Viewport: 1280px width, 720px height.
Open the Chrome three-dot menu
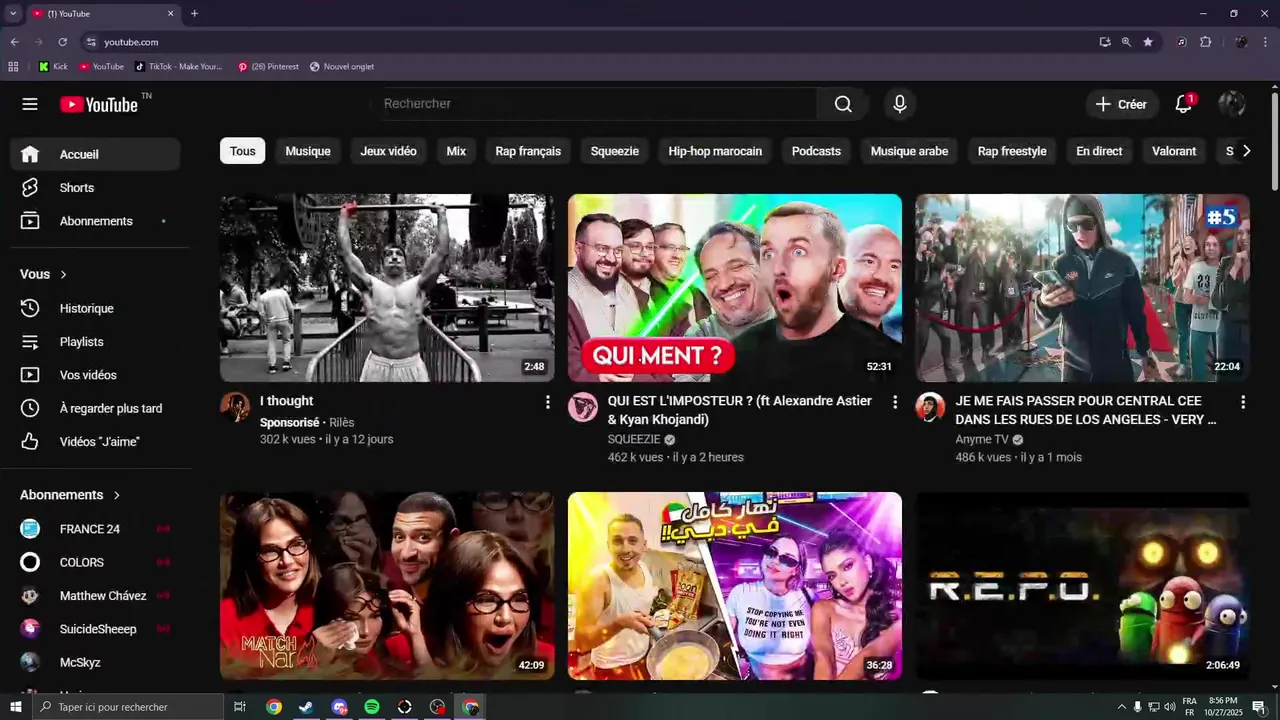coord(1266,42)
